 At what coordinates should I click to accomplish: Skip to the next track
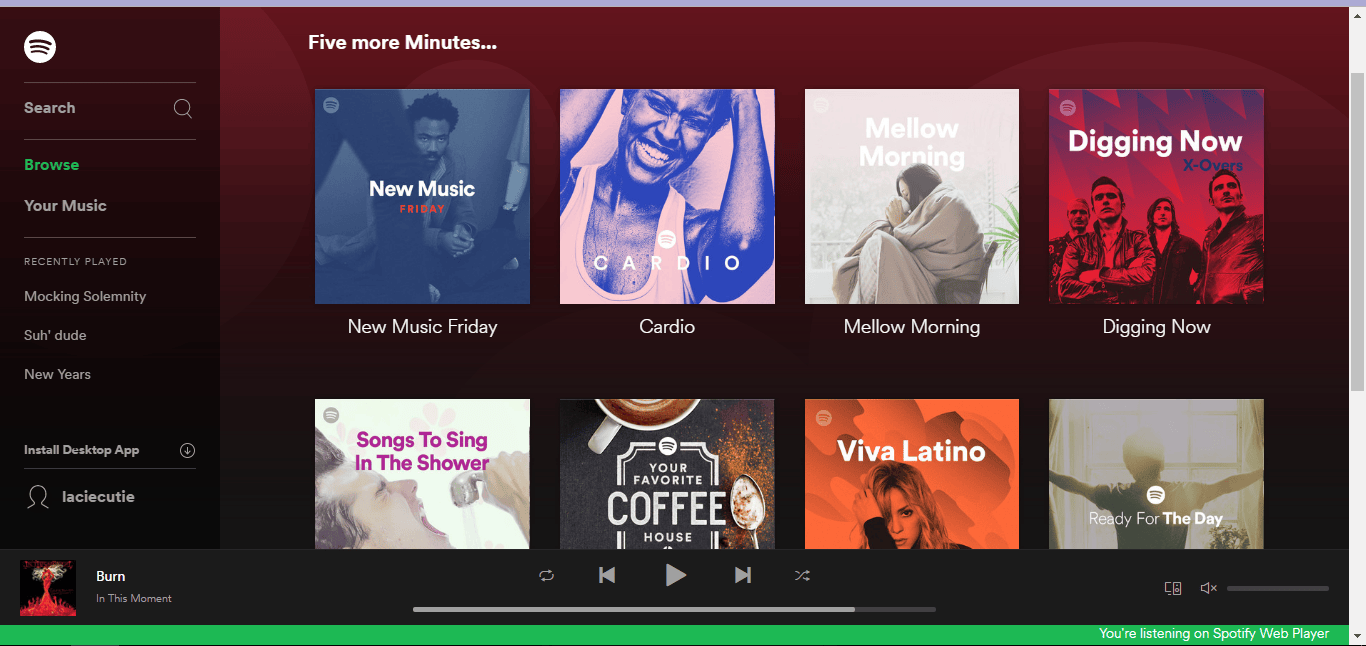[x=742, y=575]
